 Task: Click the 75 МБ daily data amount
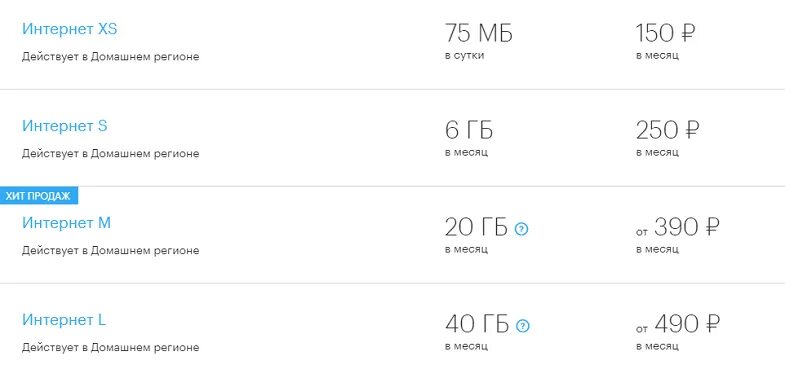[x=479, y=34]
